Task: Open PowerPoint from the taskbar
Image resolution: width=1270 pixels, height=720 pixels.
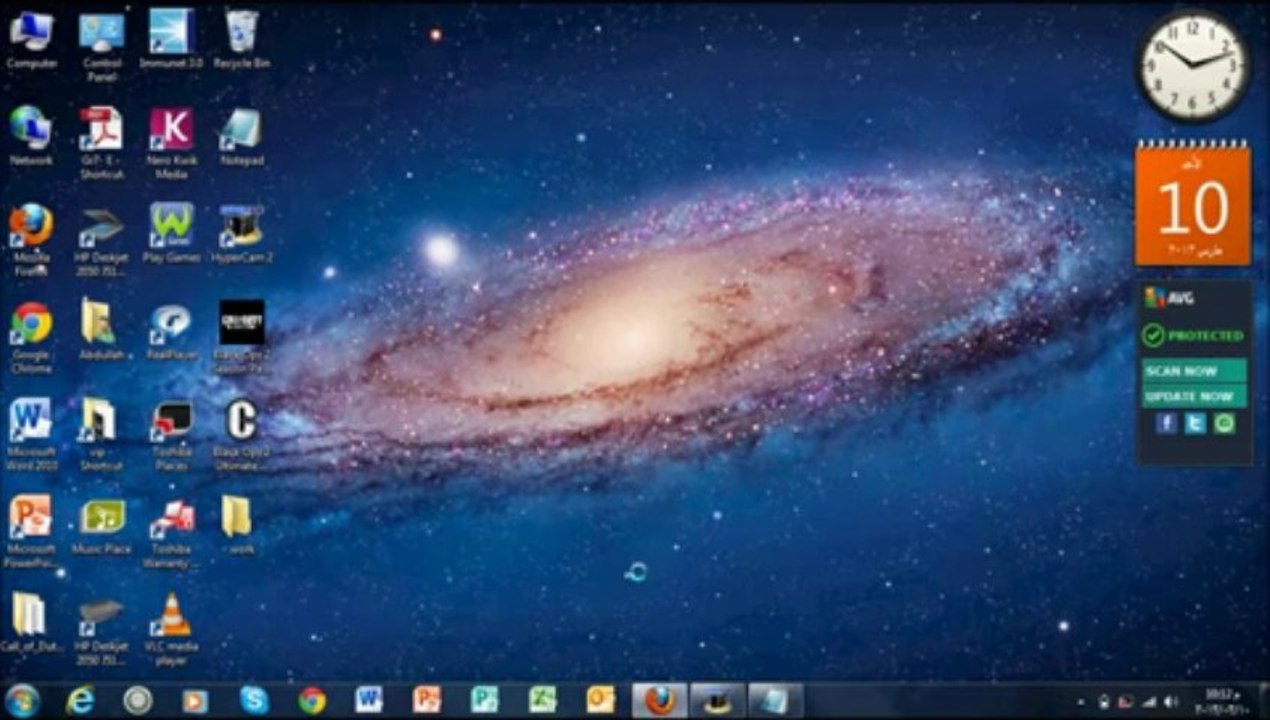Action: click(x=427, y=700)
